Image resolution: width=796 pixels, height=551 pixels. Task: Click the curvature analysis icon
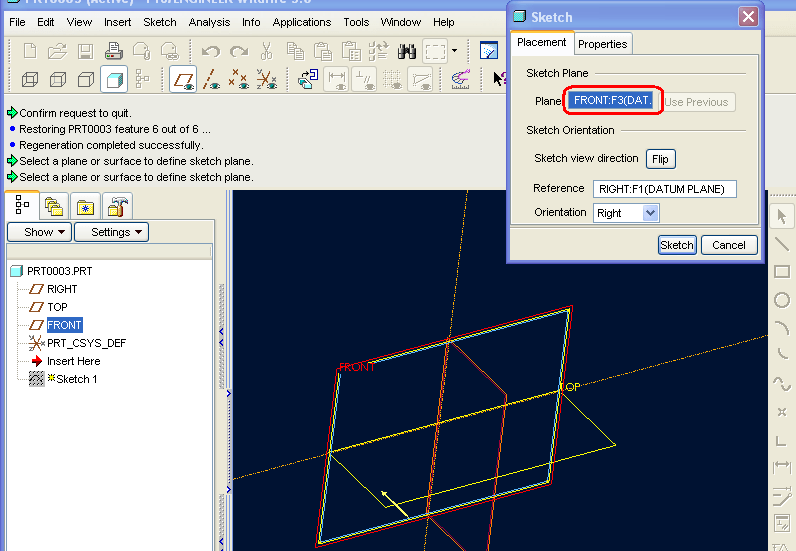coord(461,80)
